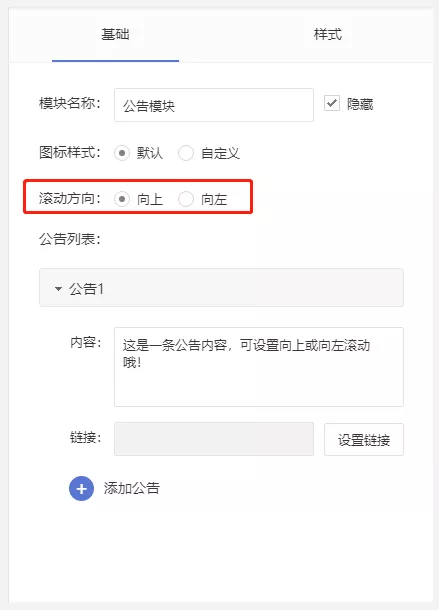Screen dimensions: 439x610
Task: Choose the 向左 scroll direction radio
Action: point(186,199)
